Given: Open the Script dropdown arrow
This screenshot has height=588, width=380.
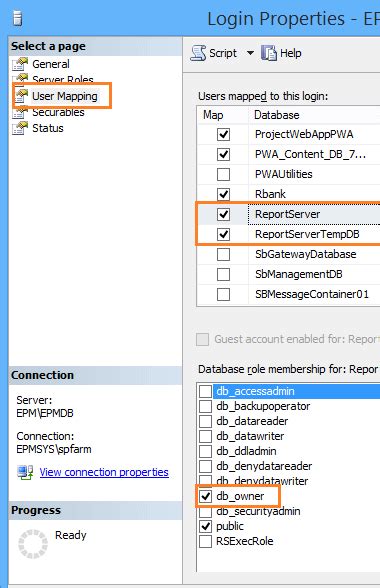Looking at the screenshot, I should coord(250,53).
